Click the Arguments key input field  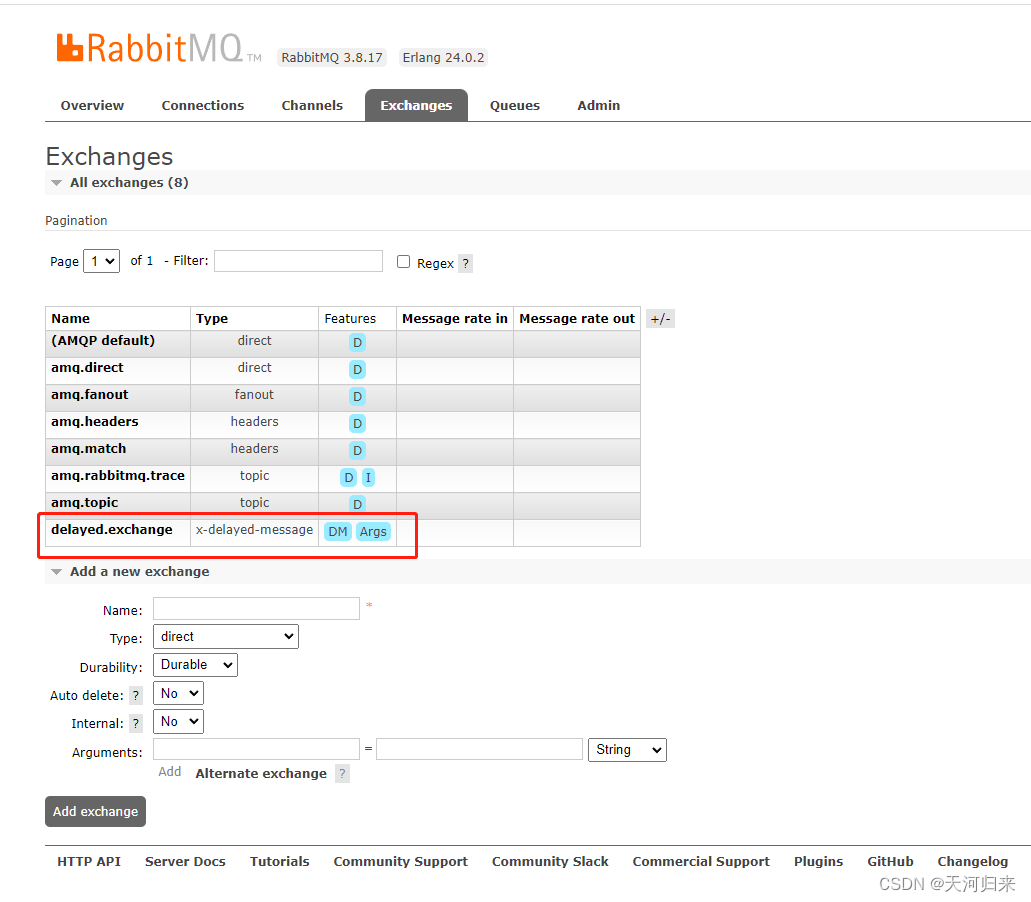(256, 749)
